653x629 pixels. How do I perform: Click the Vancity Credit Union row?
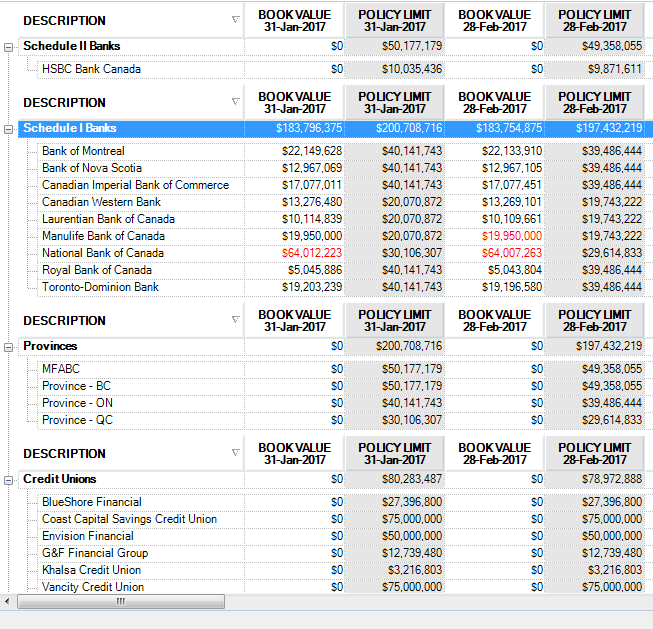coord(93,587)
